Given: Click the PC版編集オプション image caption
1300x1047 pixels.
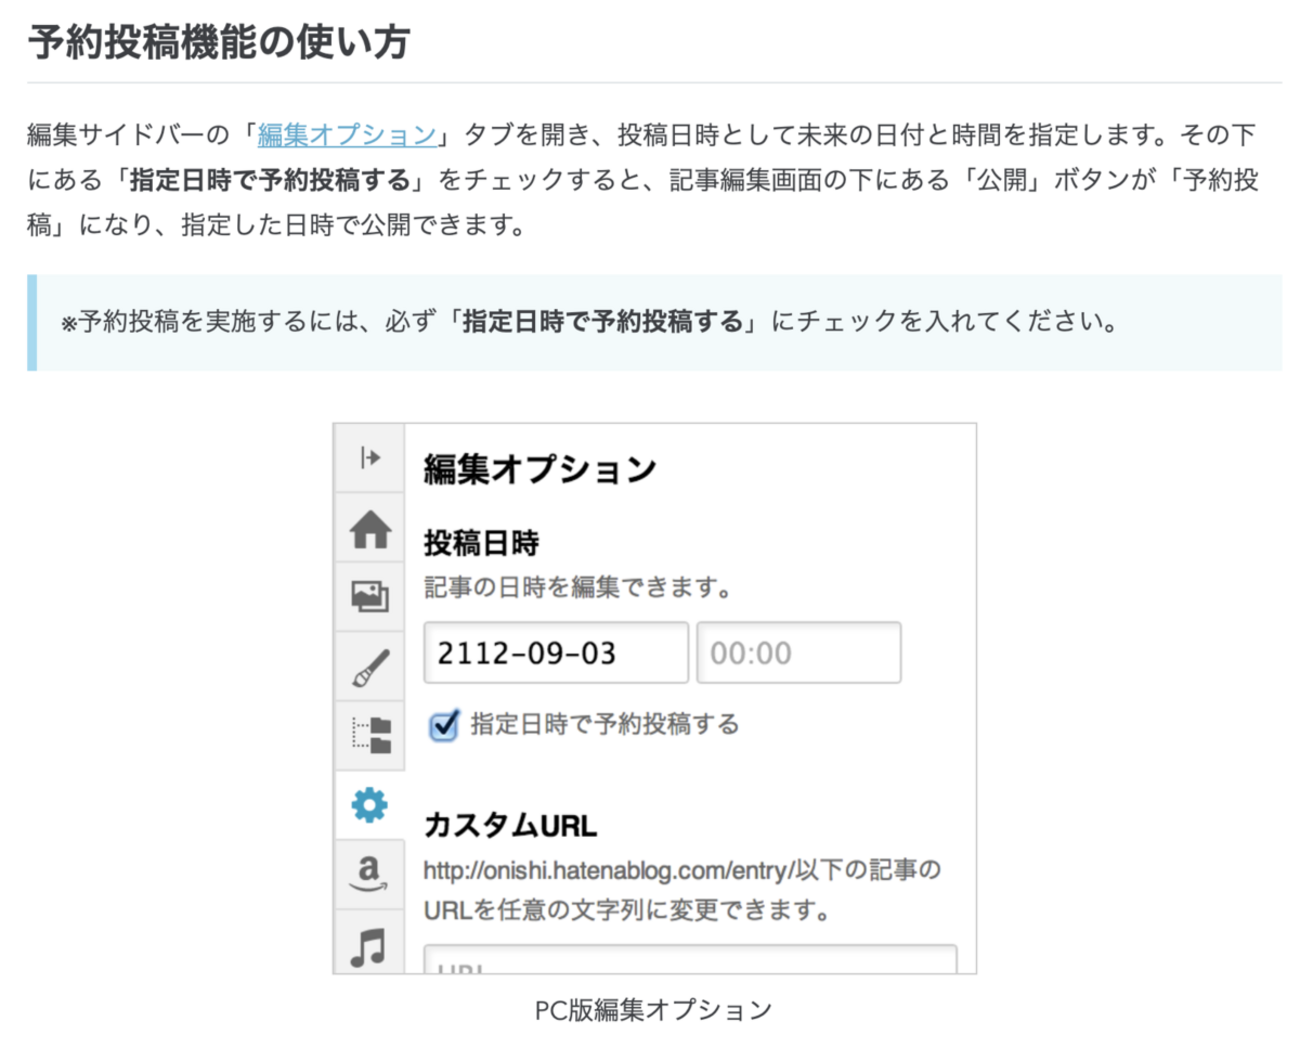Looking at the screenshot, I should pos(653,1010).
